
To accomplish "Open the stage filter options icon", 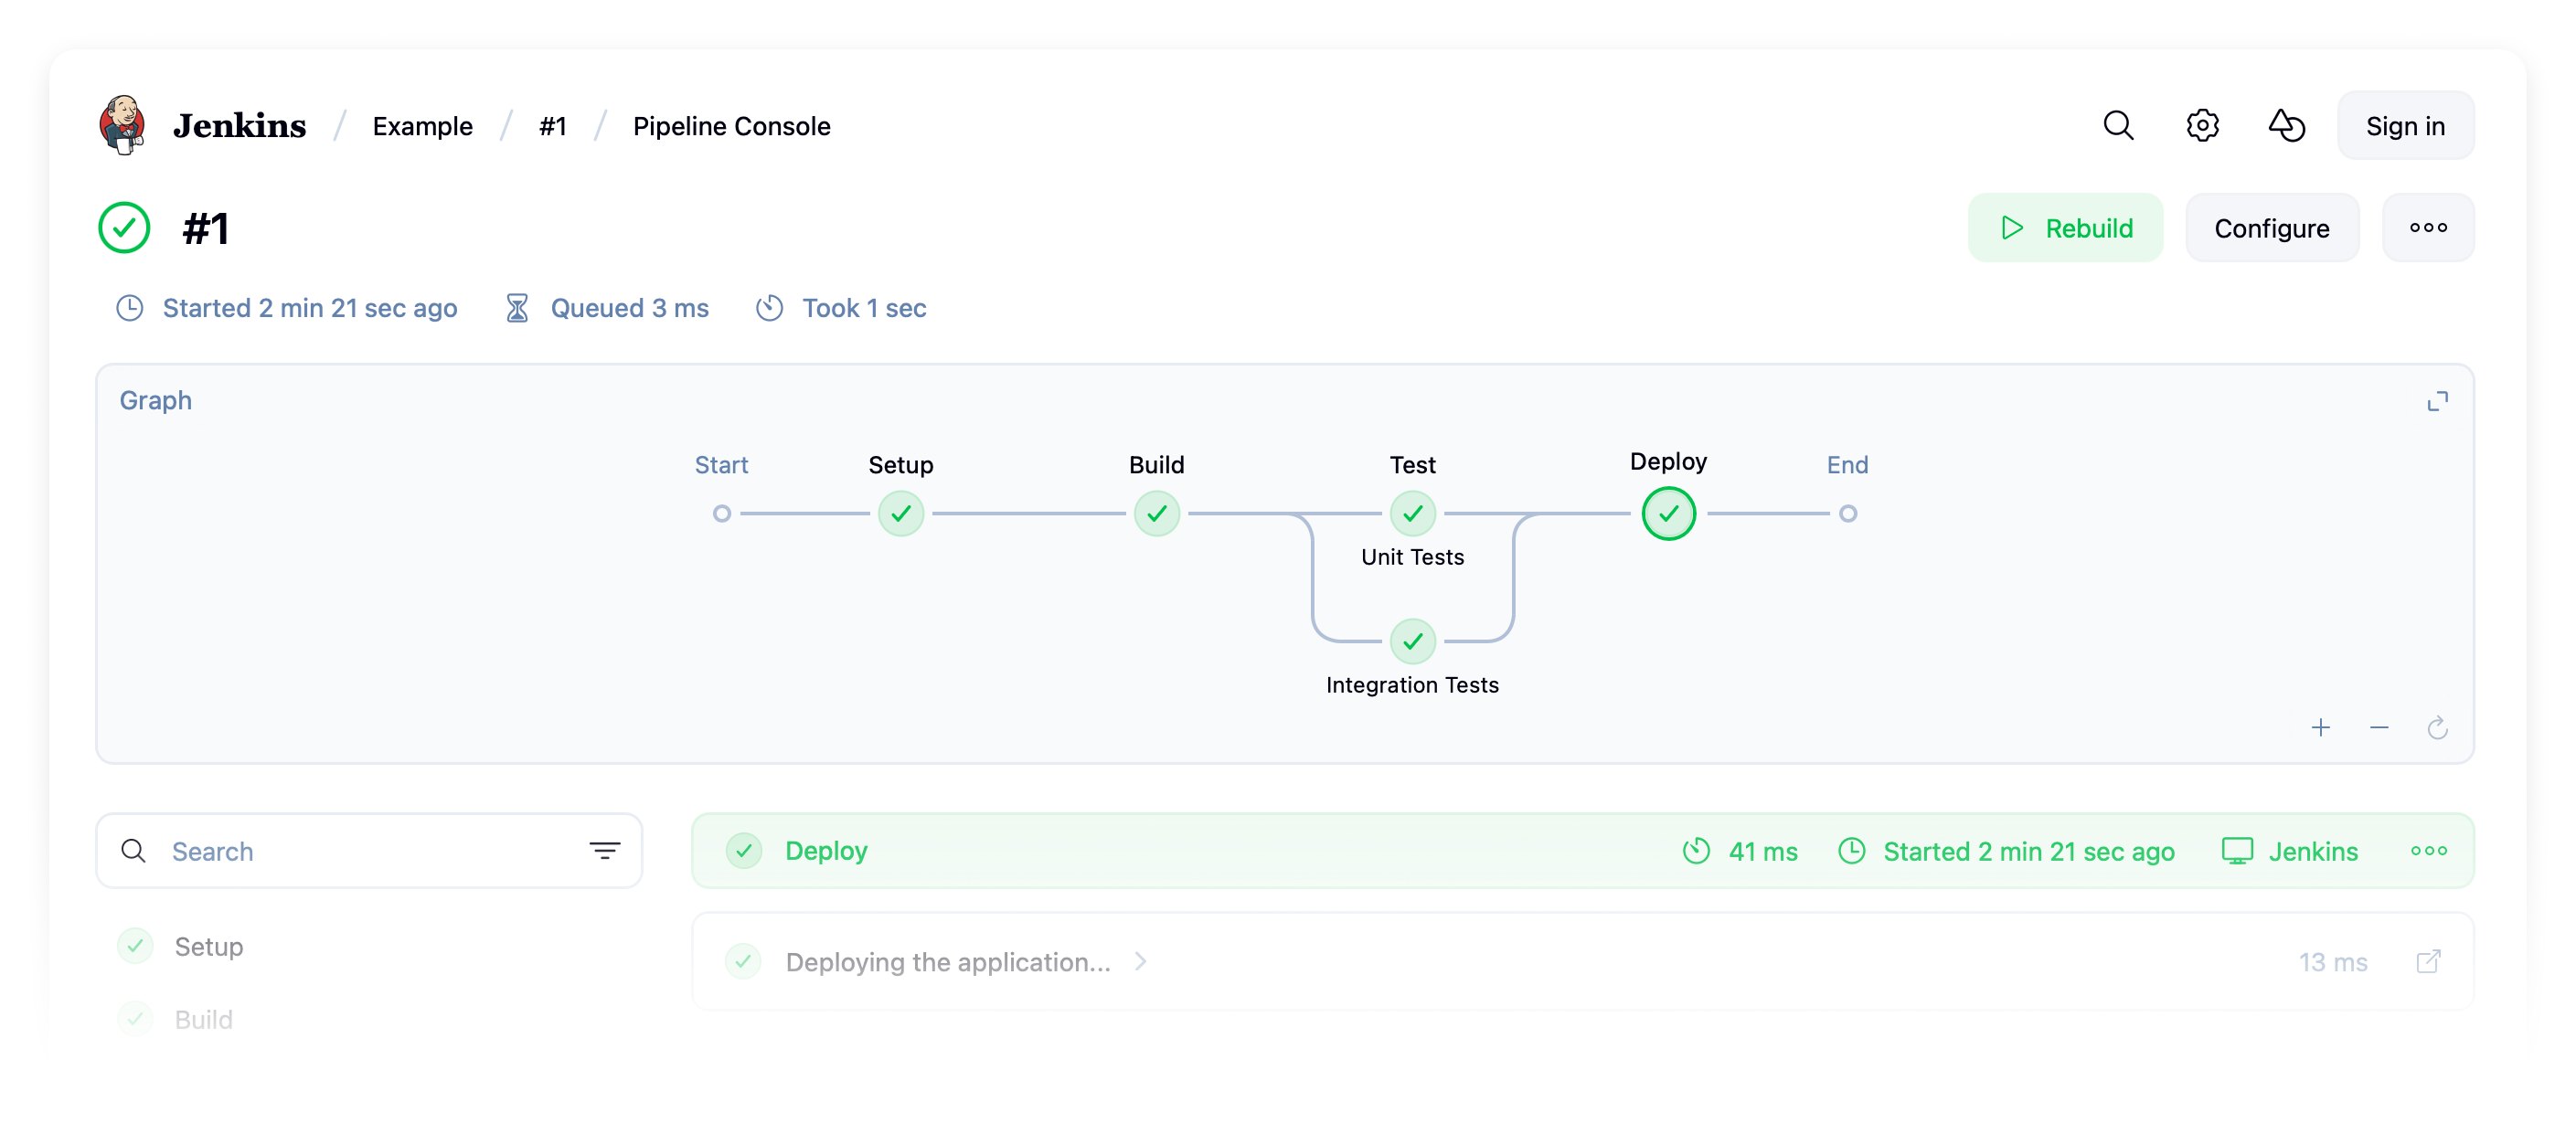I will point(604,850).
